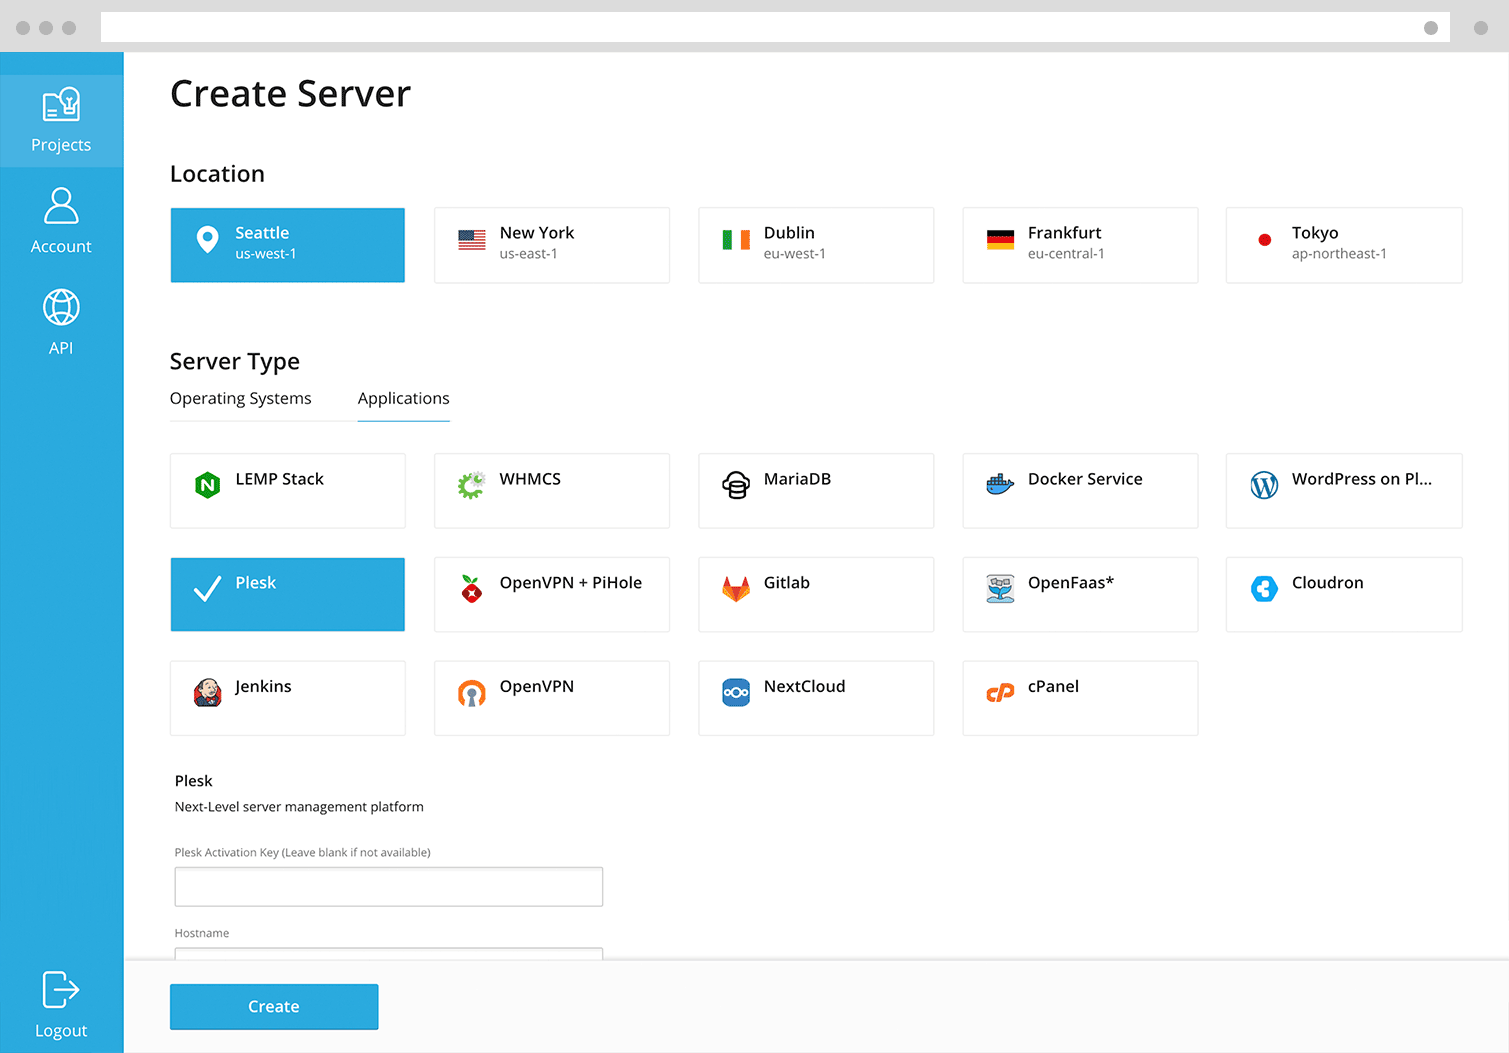Select Frankfurt eu-central-1 location
Viewport: 1509px width, 1053px height.
click(1080, 245)
